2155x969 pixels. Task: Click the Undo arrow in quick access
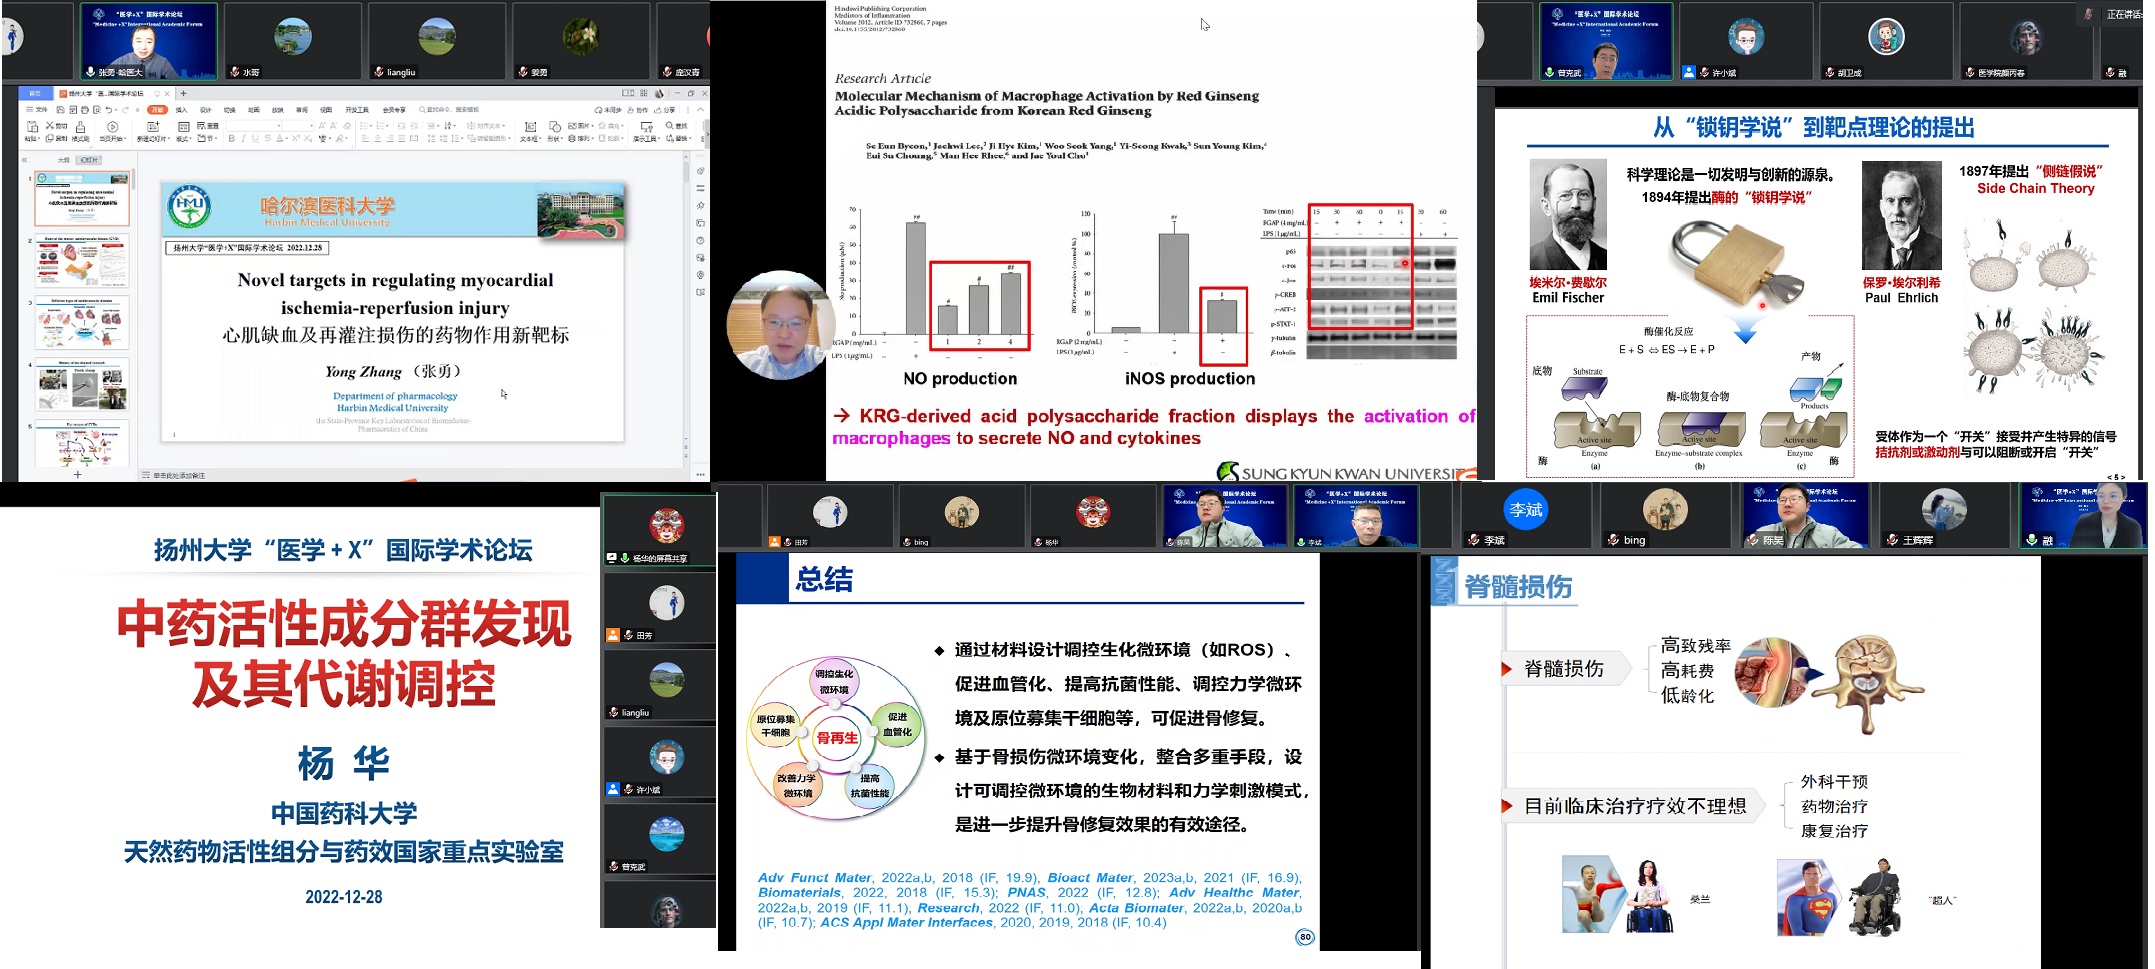(108, 109)
